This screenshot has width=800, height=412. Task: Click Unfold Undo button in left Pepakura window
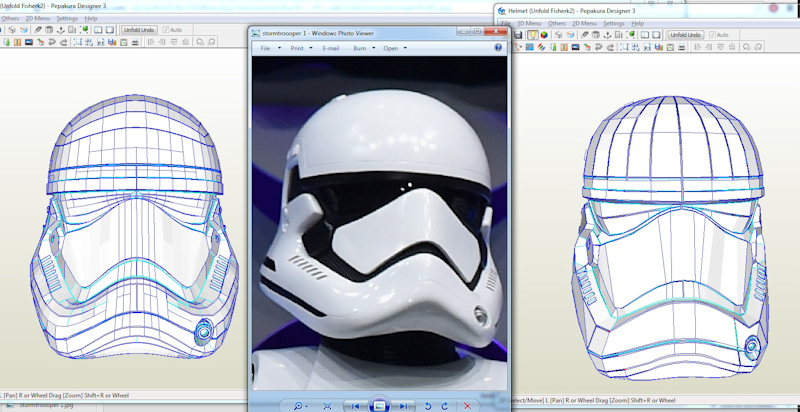[139, 30]
